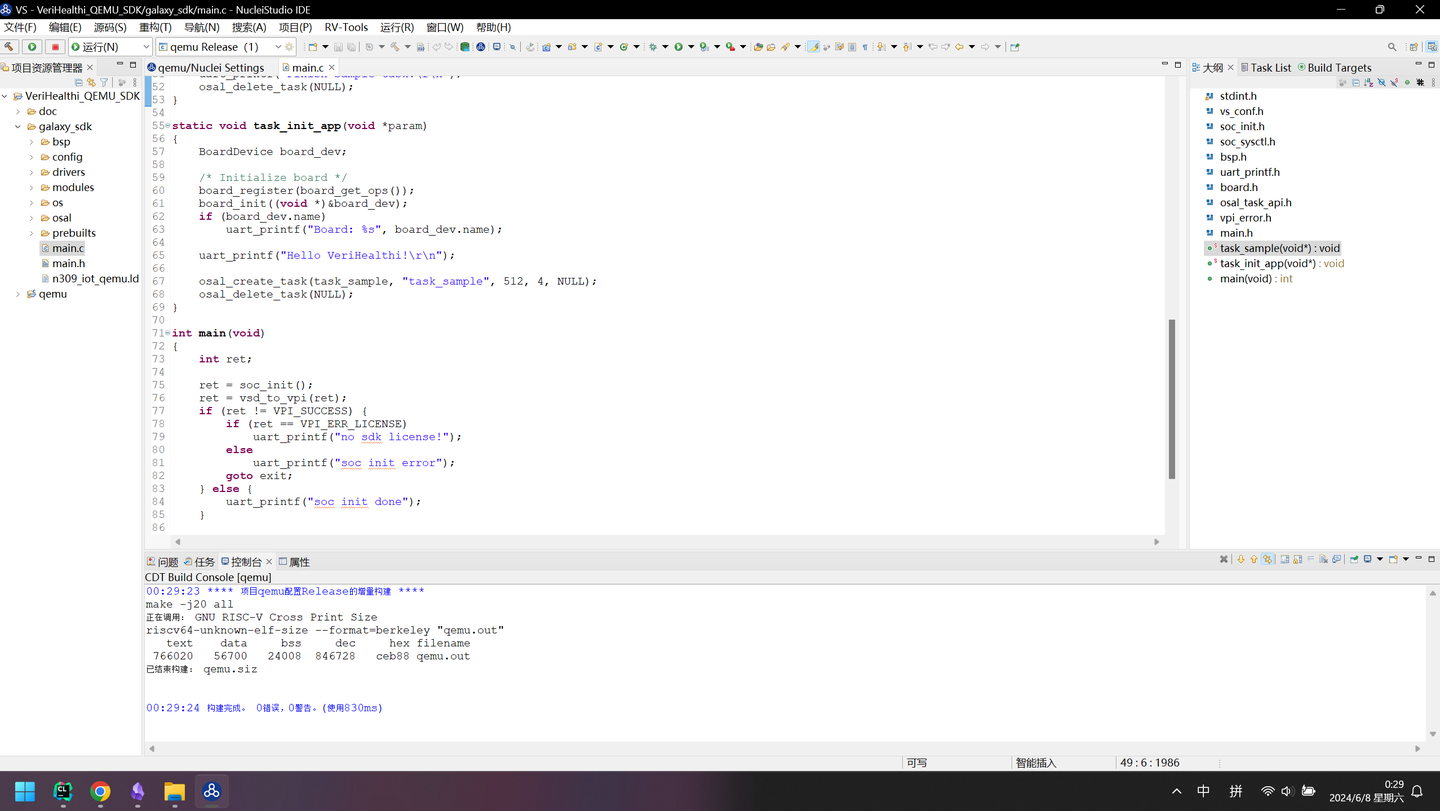
Task: Switch to 问题 problems tab
Action: pos(162,562)
